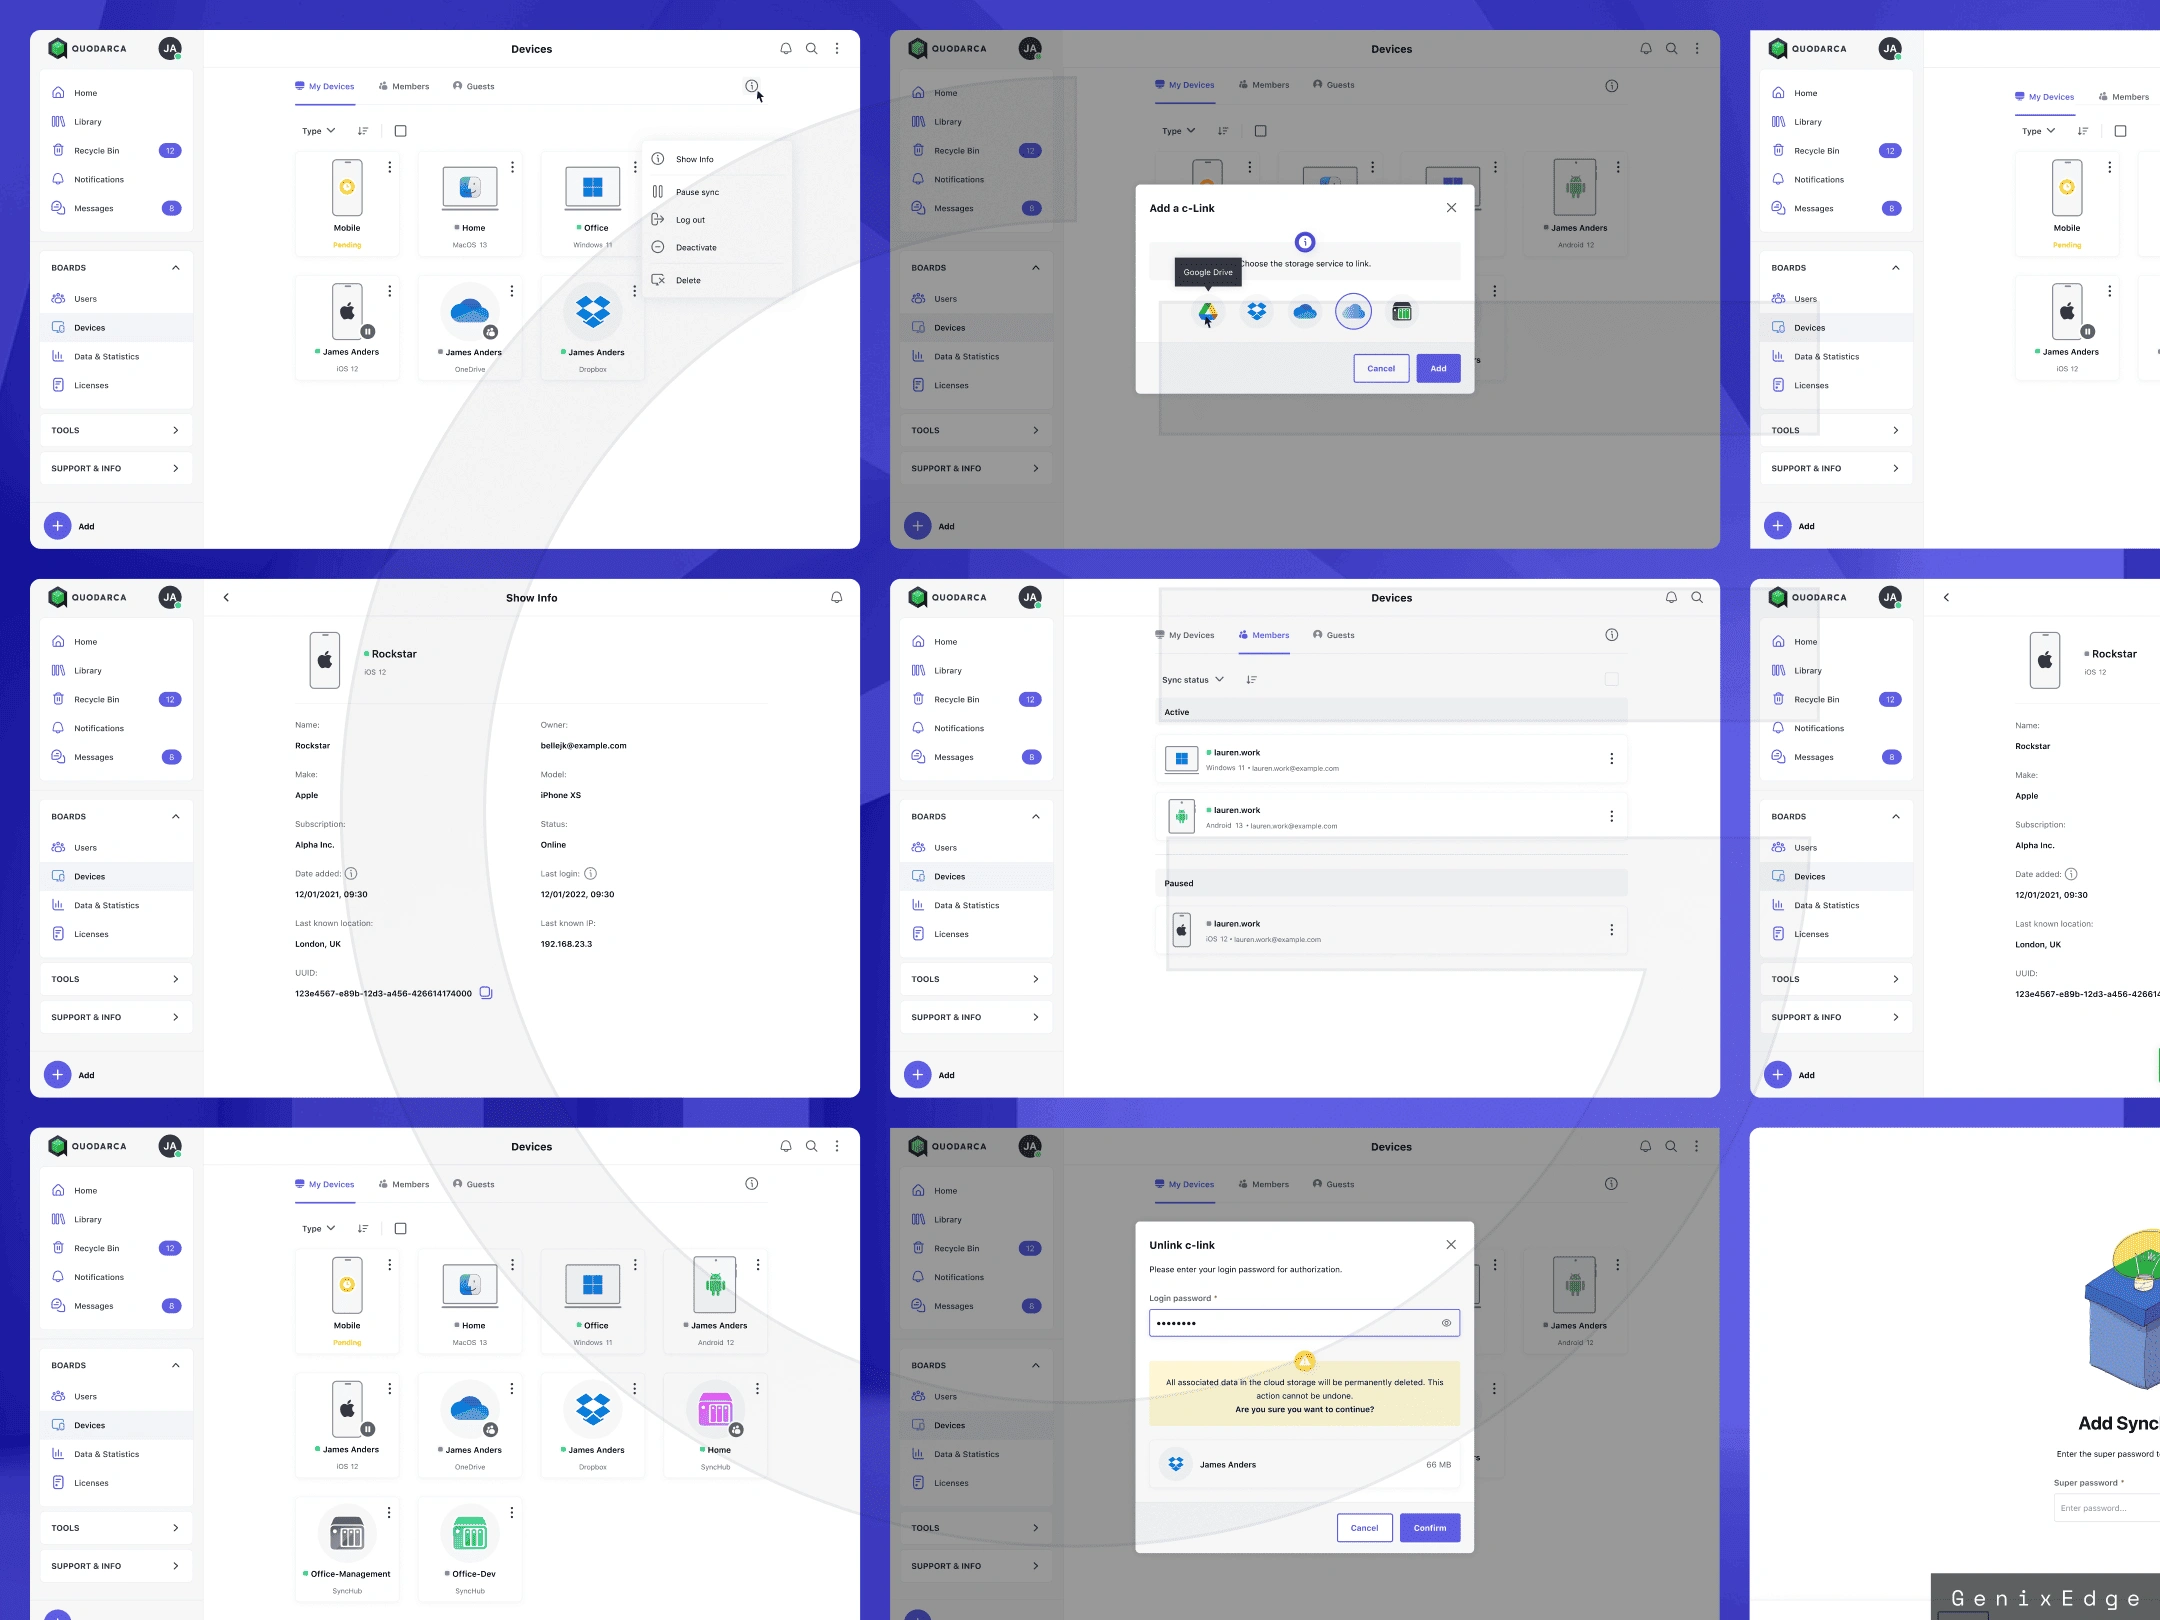Tick the checkbox beside Sync status filter
This screenshot has height=1620, width=2160.
click(x=1611, y=679)
